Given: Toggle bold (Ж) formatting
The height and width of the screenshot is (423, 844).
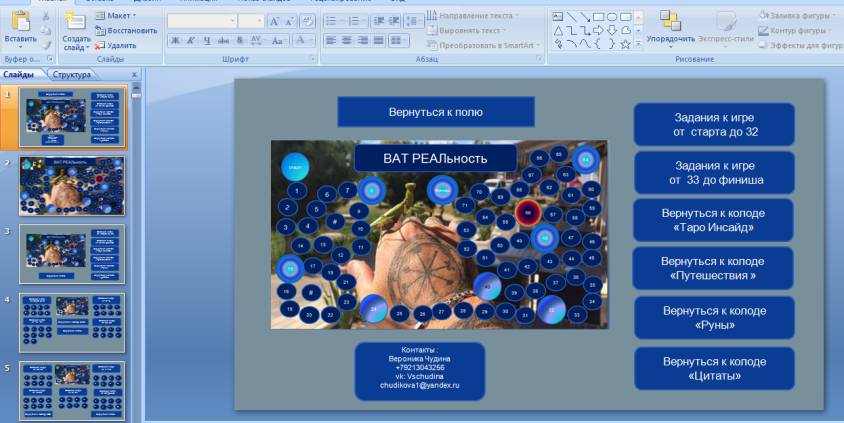Looking at the screenshot, I should (174, 40).
